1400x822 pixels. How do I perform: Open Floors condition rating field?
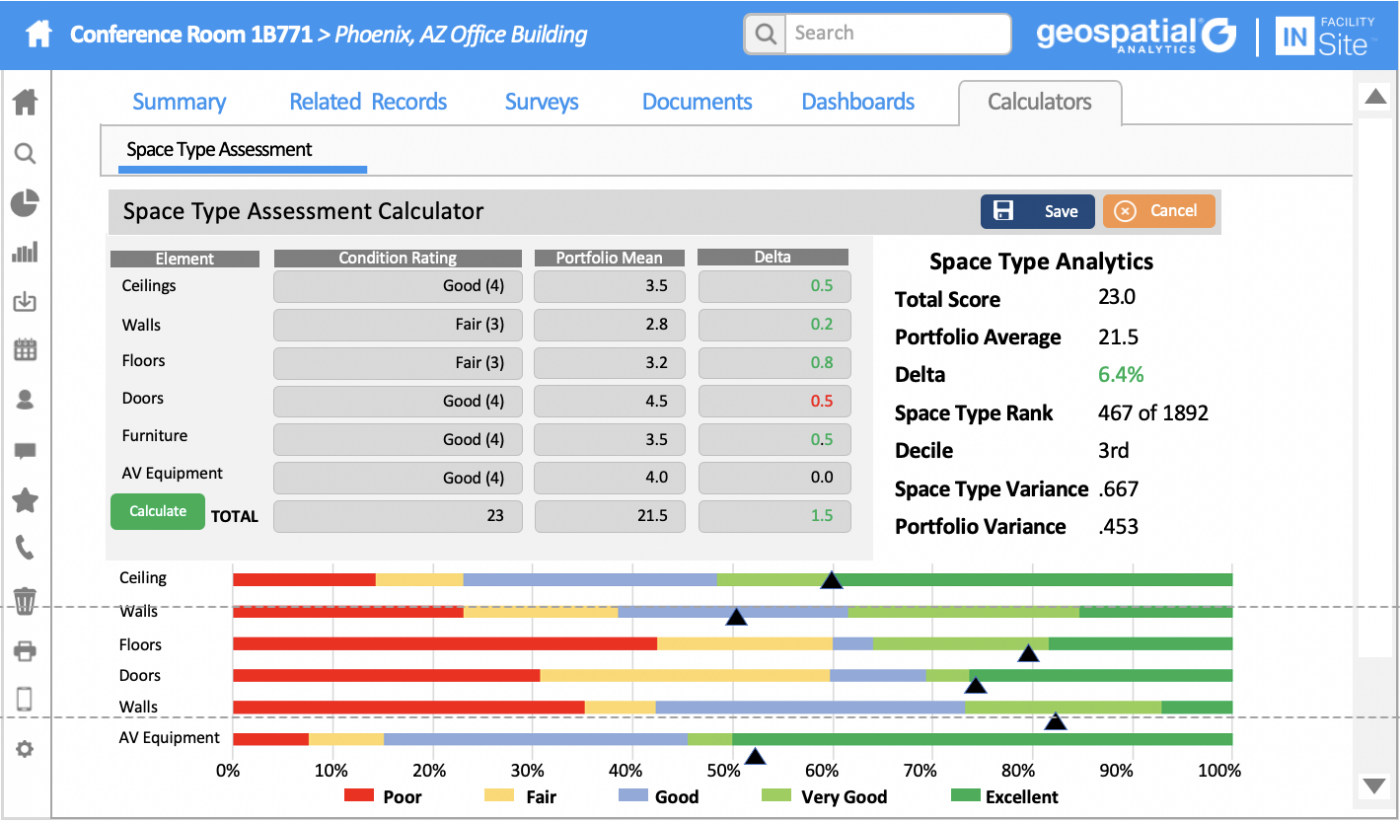(398, 362)
